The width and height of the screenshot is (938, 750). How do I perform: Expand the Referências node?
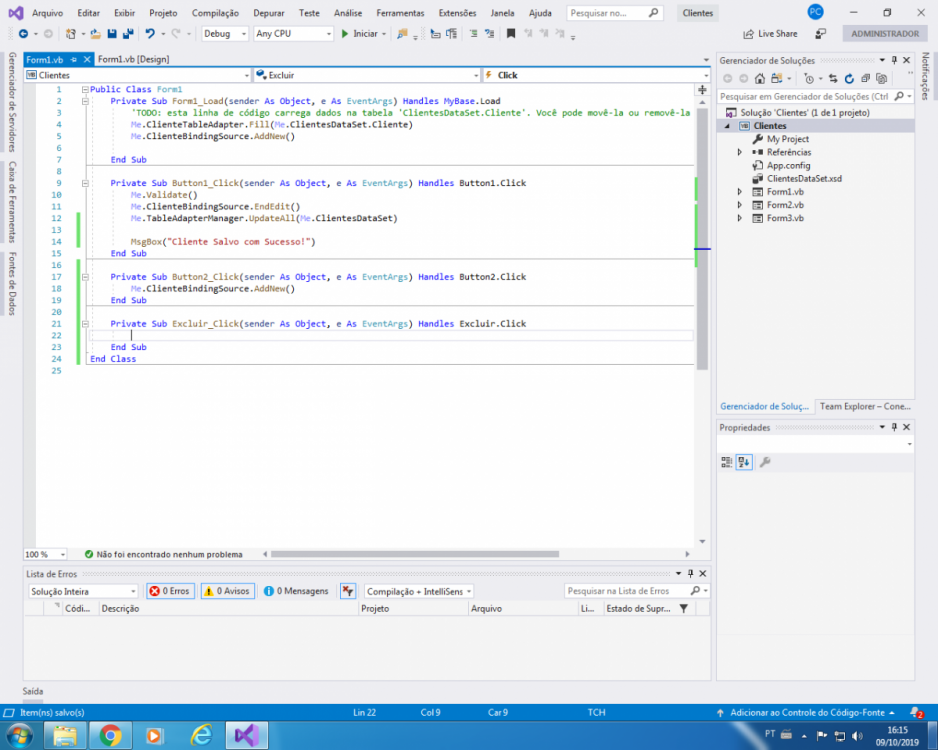coord(740,153)
